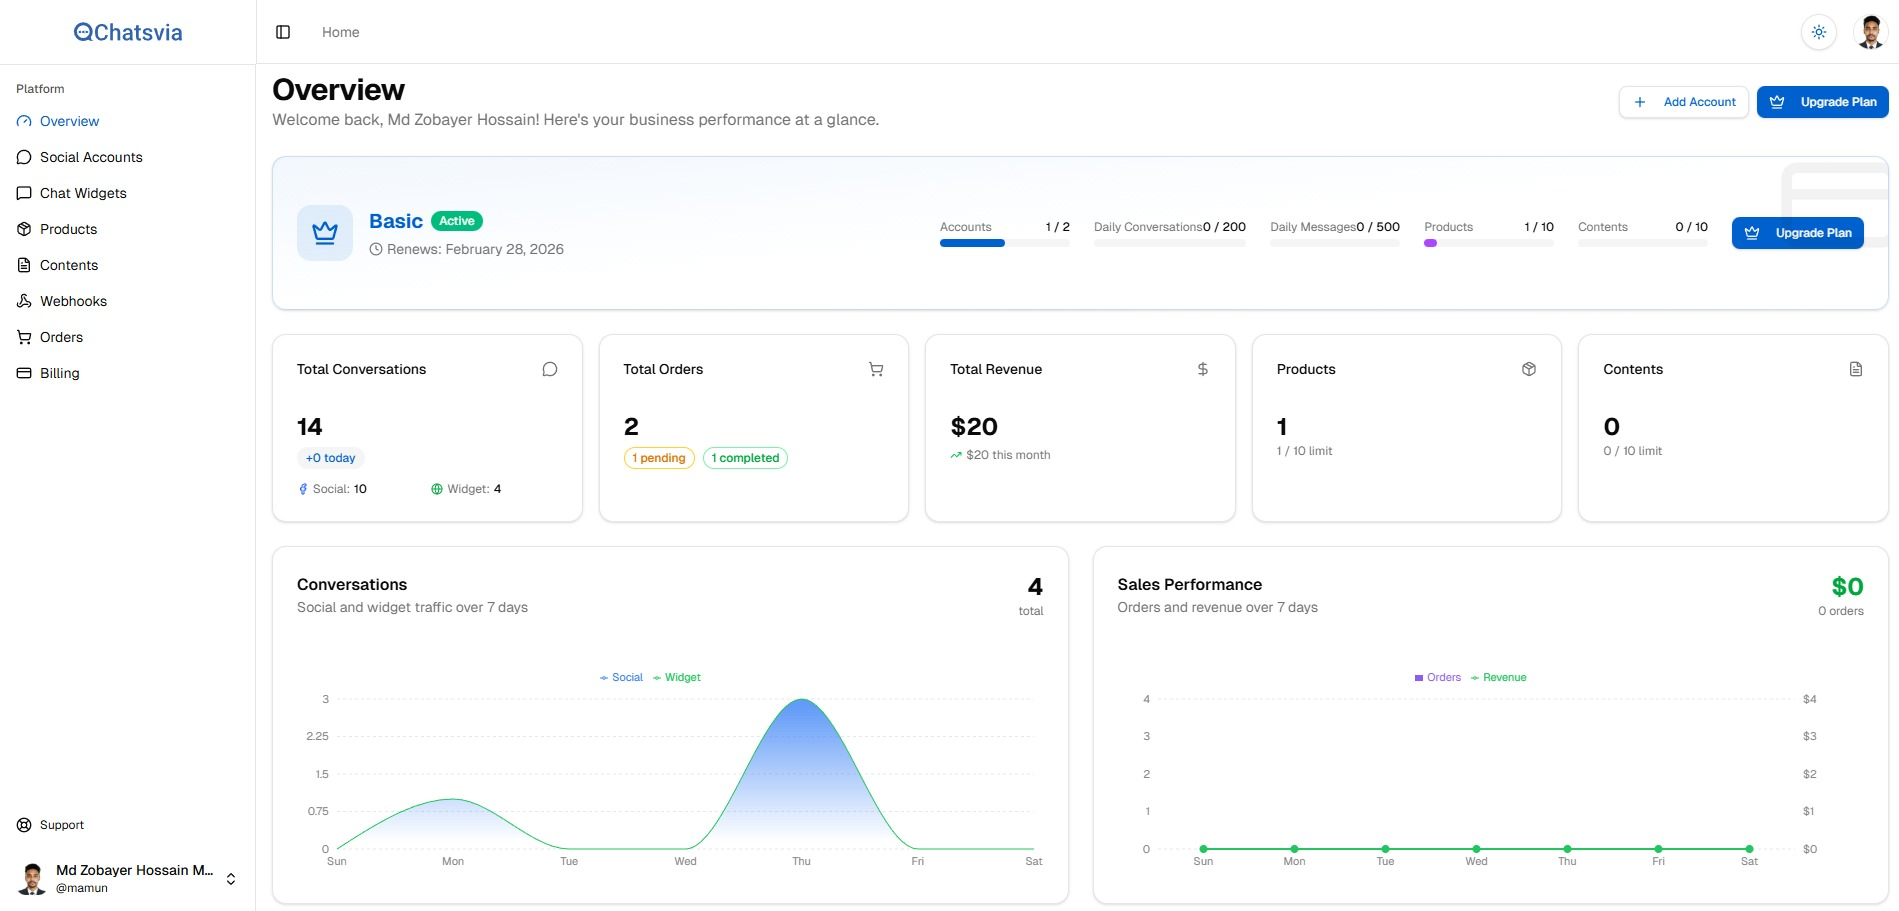Screen dimensions: 1899x911
Task: Click the chat bubble icon in Total Conversations
Action: (549, 369)
